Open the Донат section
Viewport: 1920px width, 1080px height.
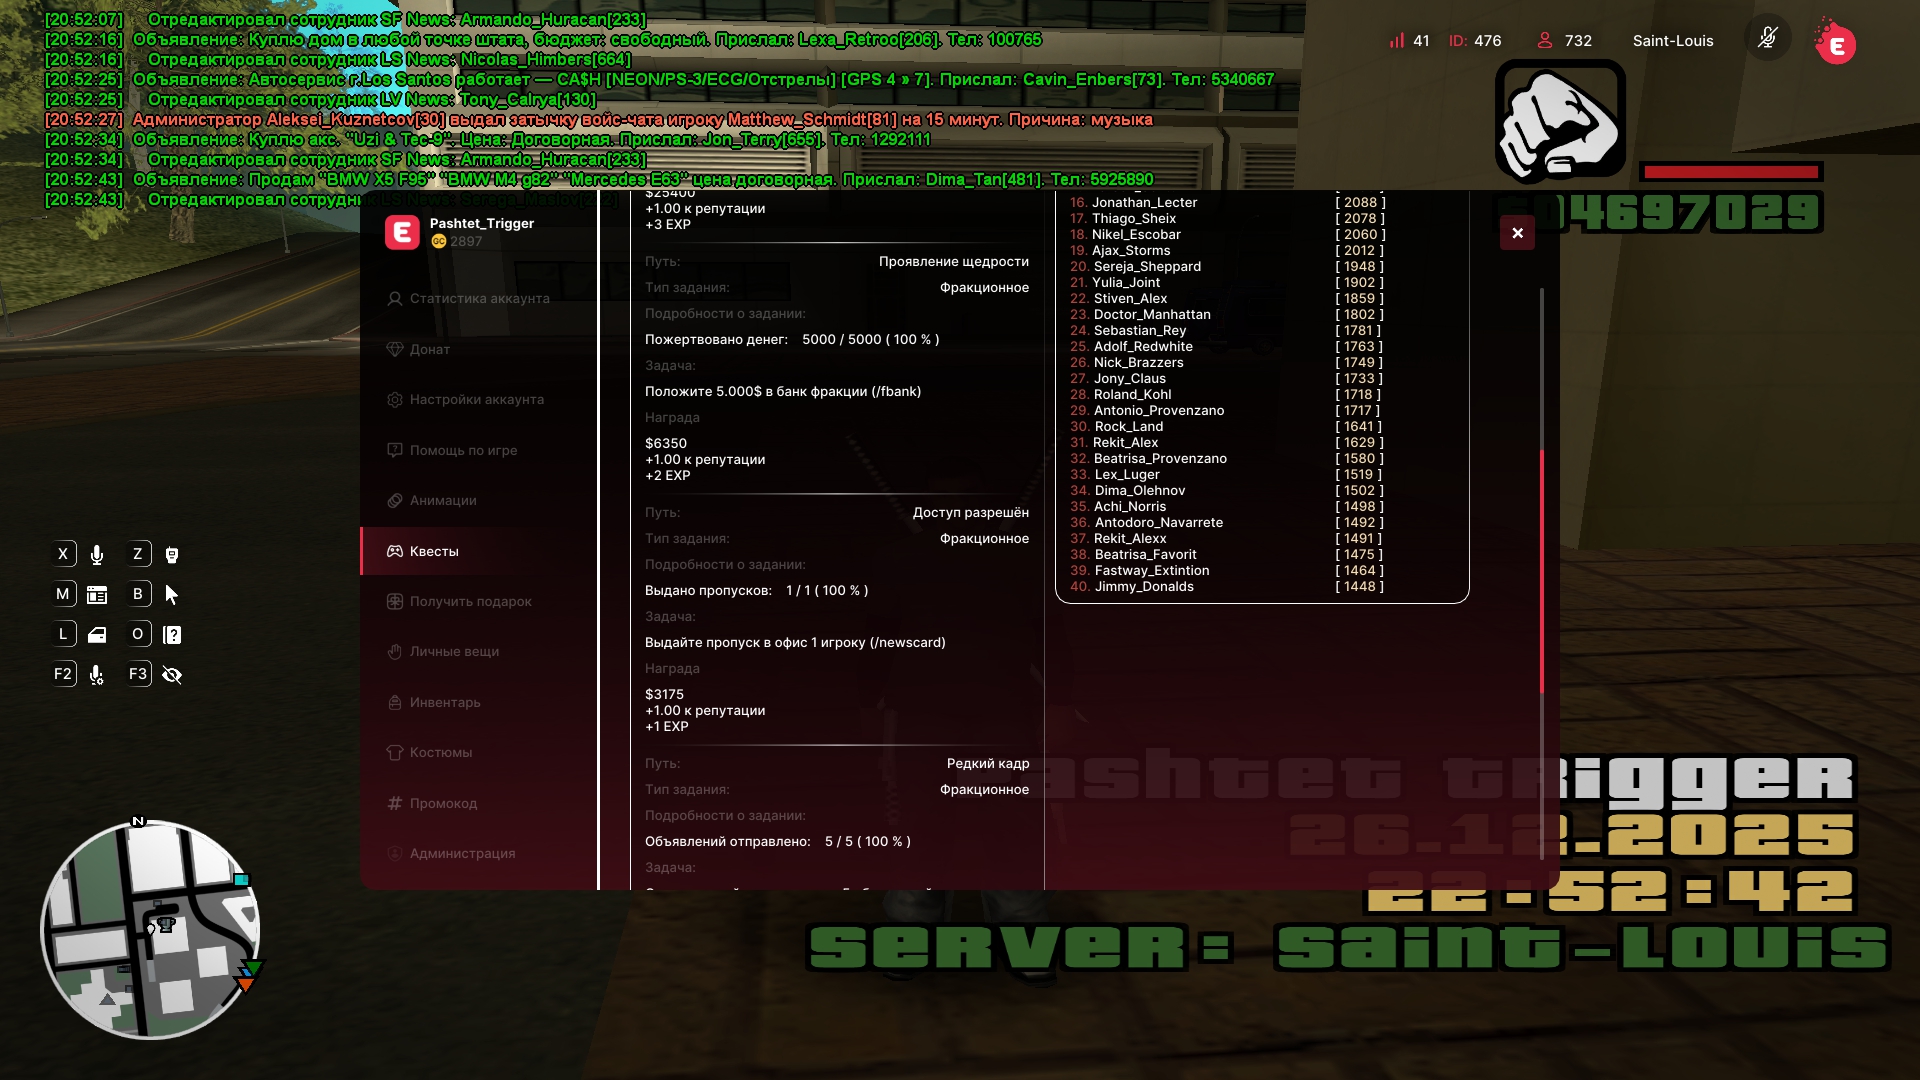tap(429, 349)
